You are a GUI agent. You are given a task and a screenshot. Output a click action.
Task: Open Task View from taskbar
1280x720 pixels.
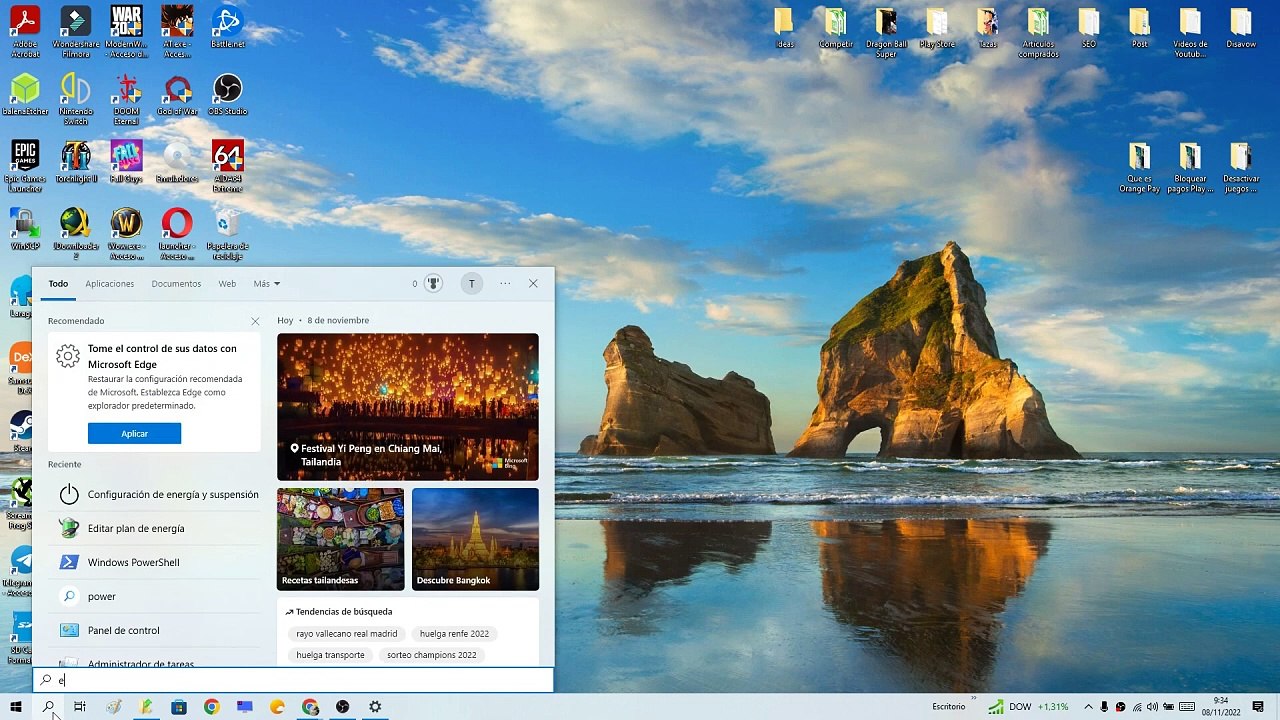[80, 707]
